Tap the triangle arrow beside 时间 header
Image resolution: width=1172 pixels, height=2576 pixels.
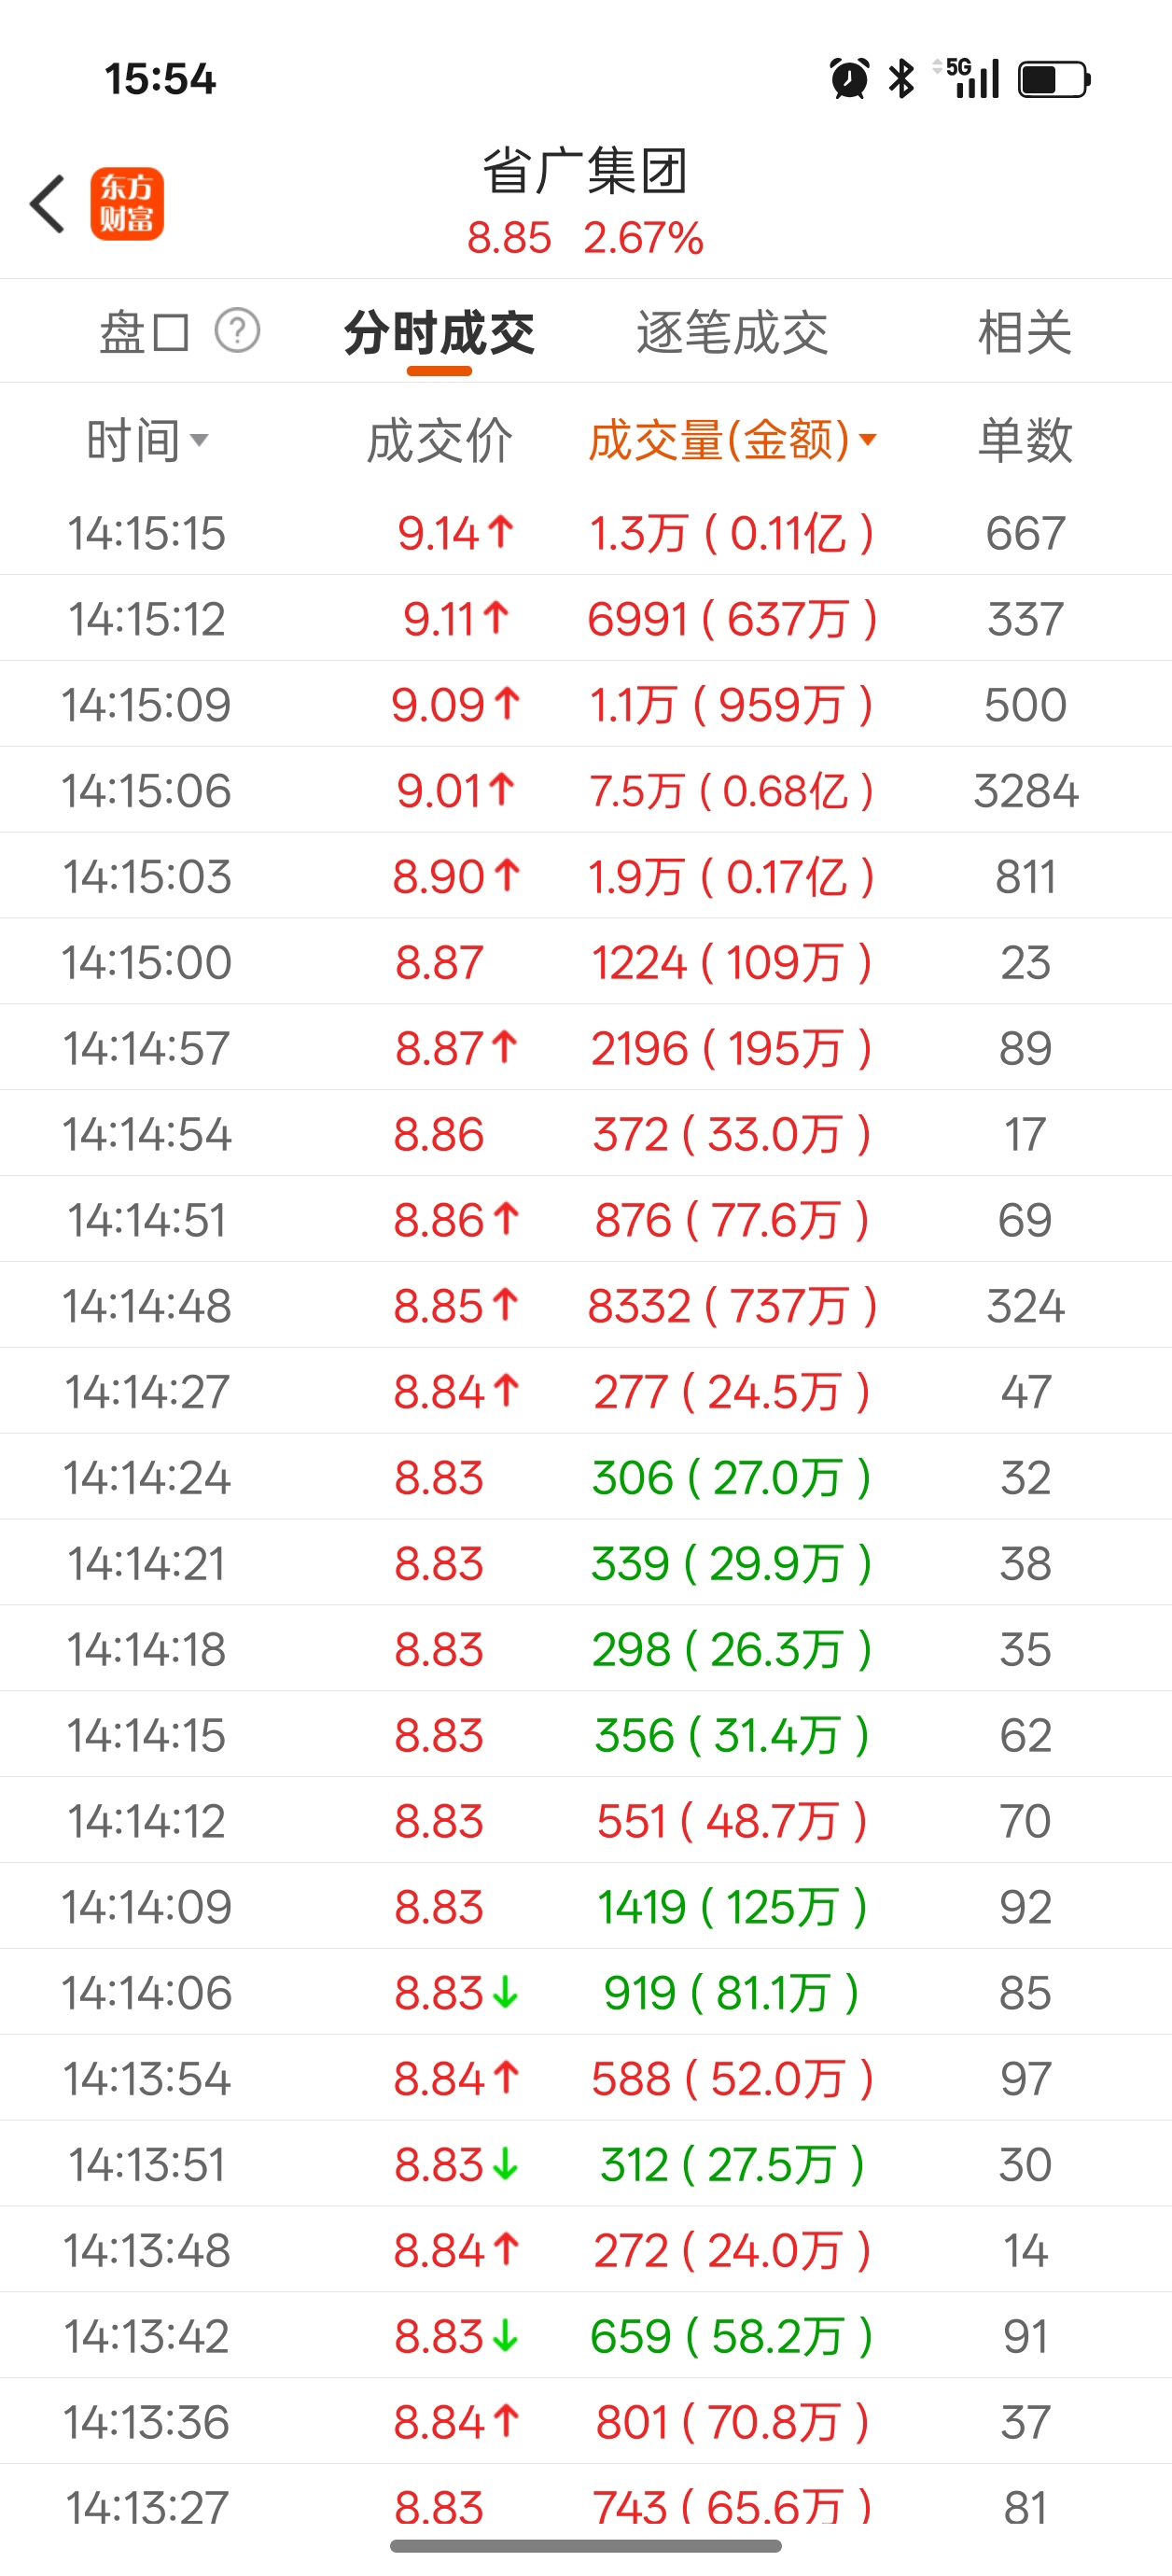coord(199,440)
